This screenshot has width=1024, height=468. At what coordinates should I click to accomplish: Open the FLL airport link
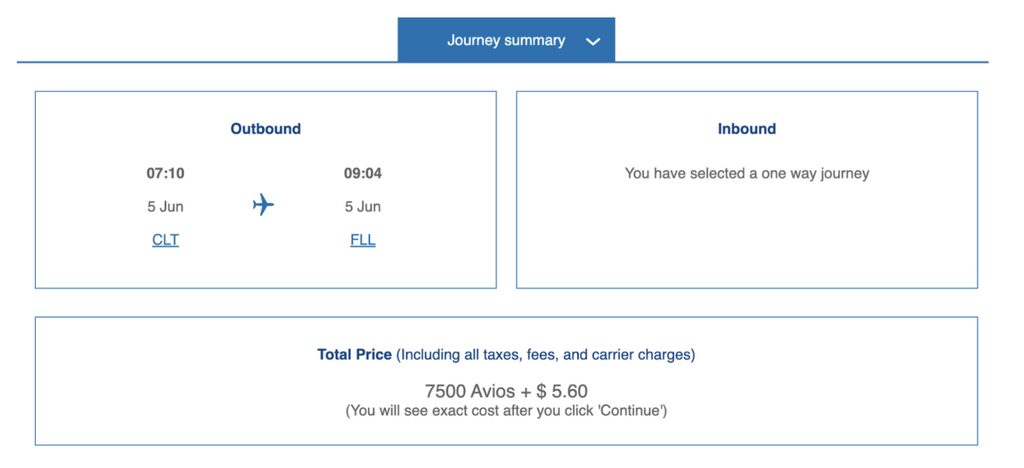(363, 240)
